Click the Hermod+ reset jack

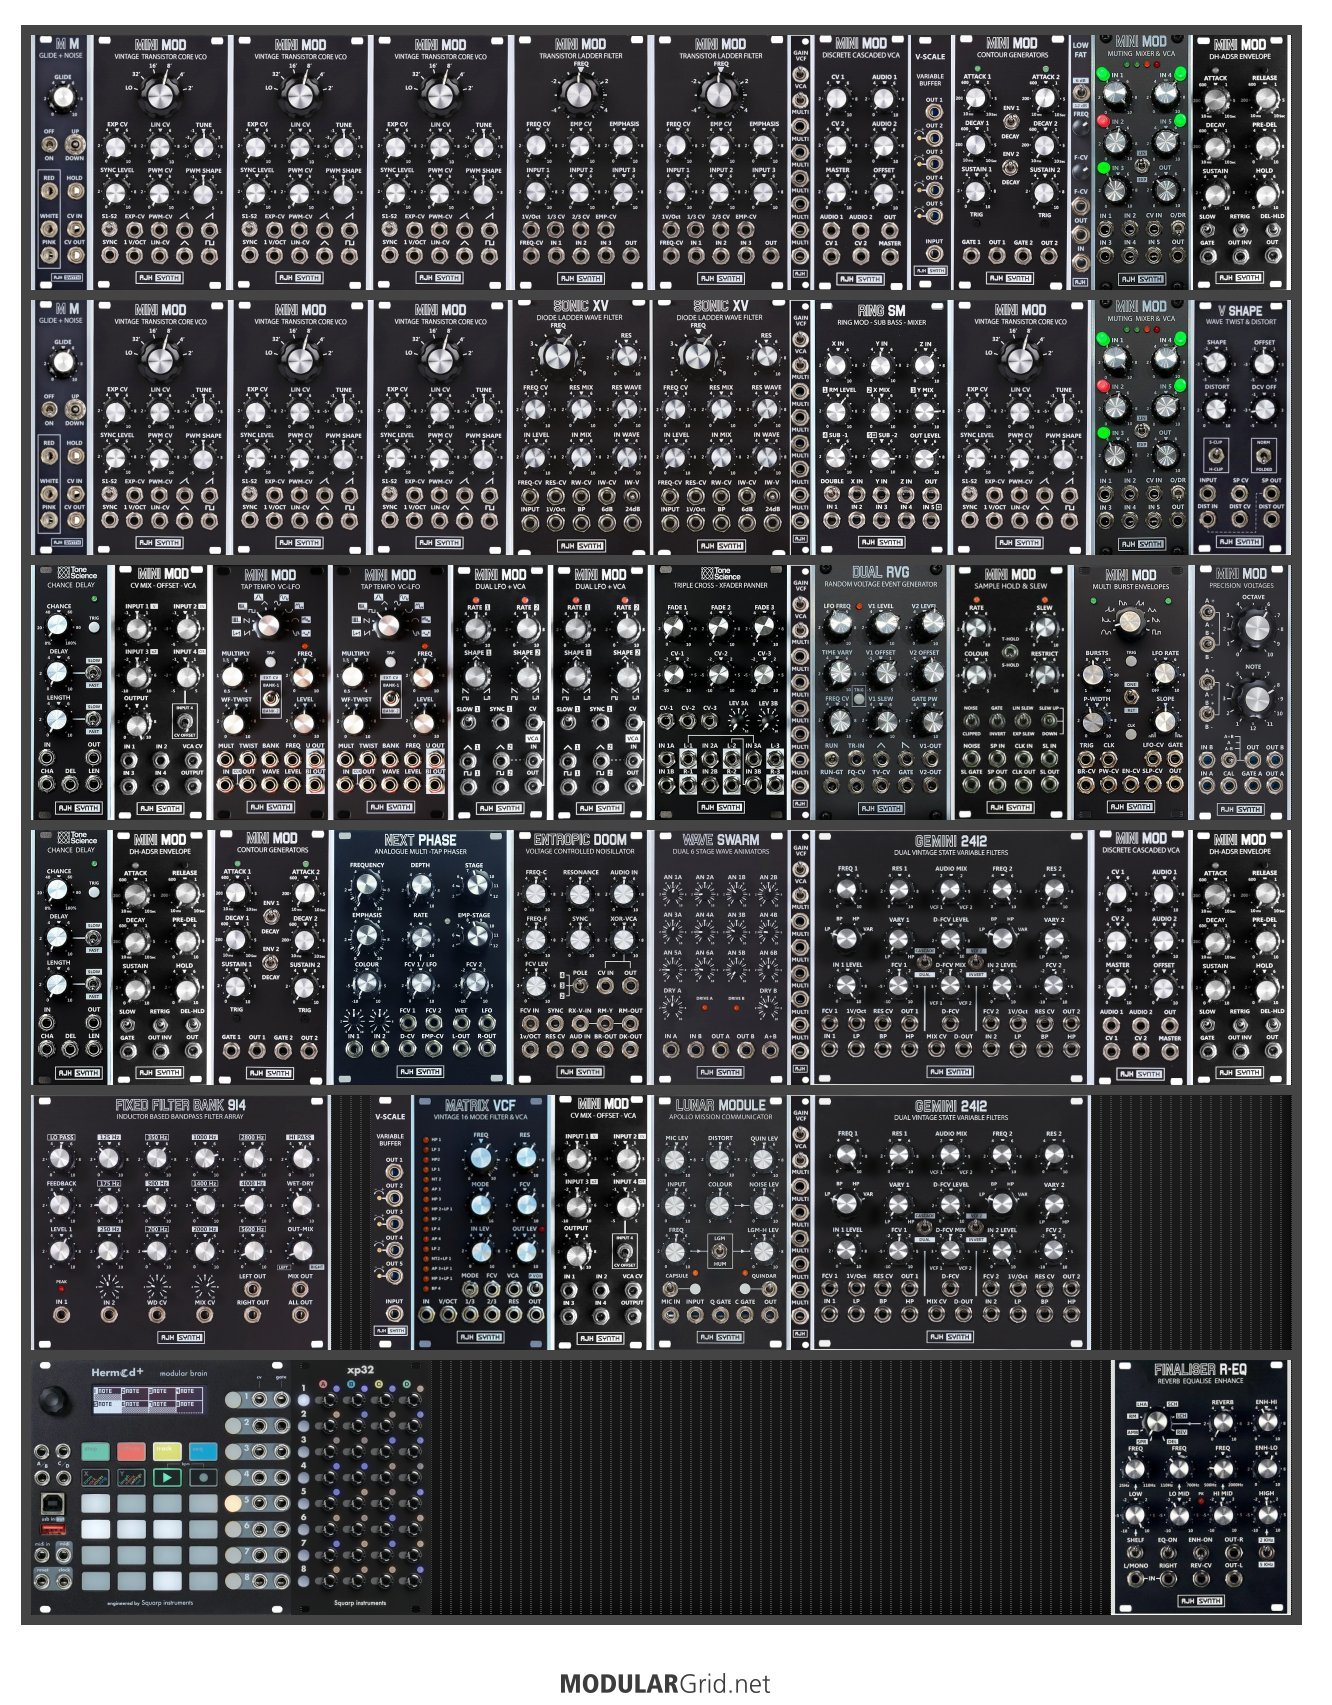(44, 1583)
